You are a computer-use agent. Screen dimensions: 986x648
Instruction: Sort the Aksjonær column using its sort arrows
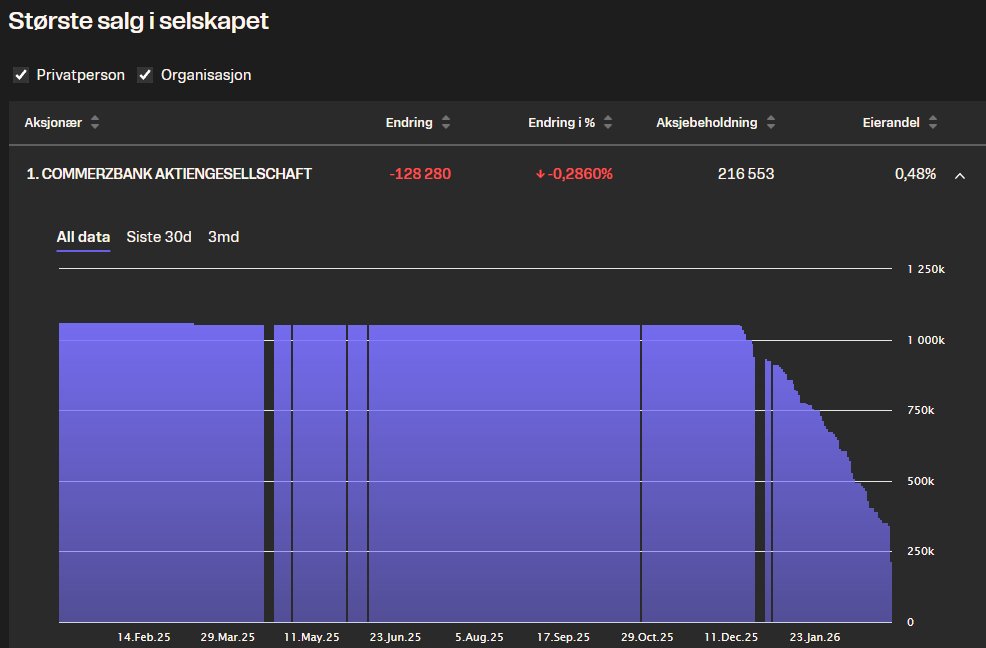pyautogui.click(x=94, y=122)
